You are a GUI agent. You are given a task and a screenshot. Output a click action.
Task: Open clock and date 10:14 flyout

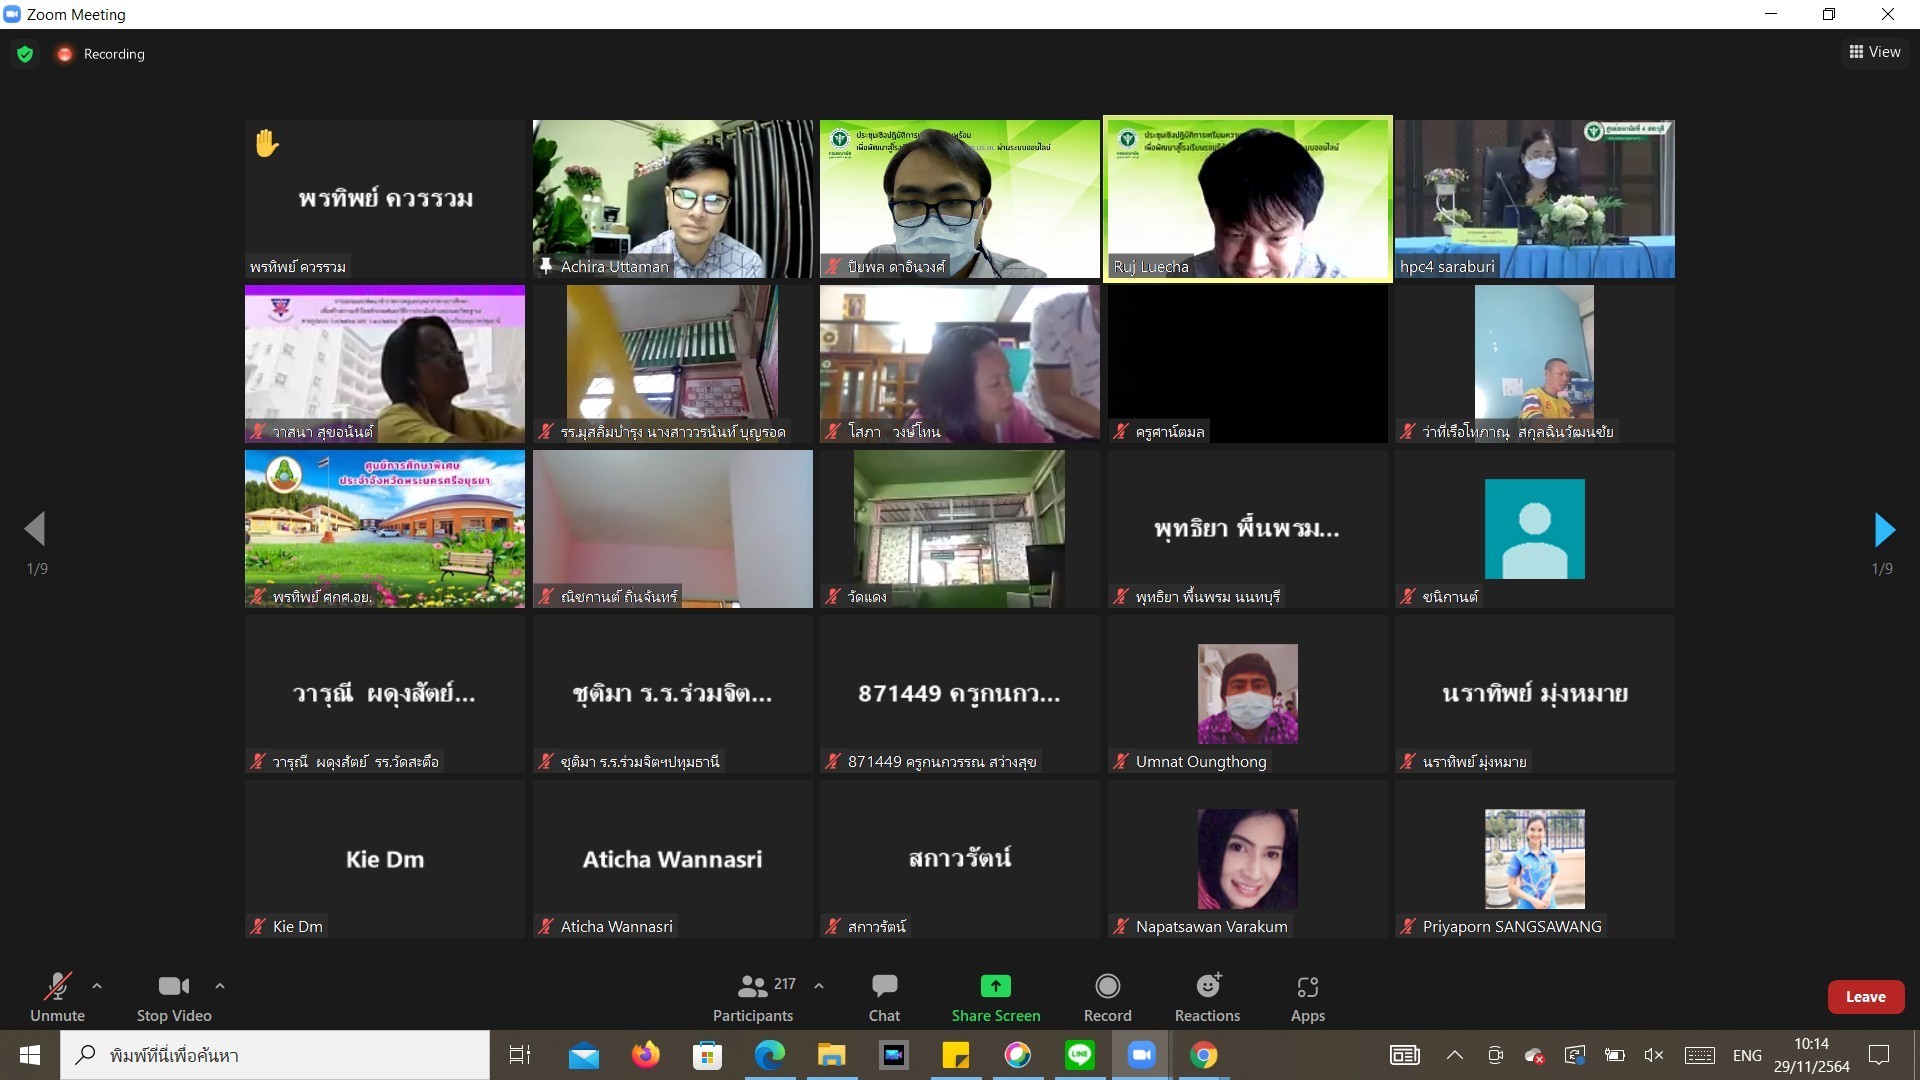tap(1812, 1055)
